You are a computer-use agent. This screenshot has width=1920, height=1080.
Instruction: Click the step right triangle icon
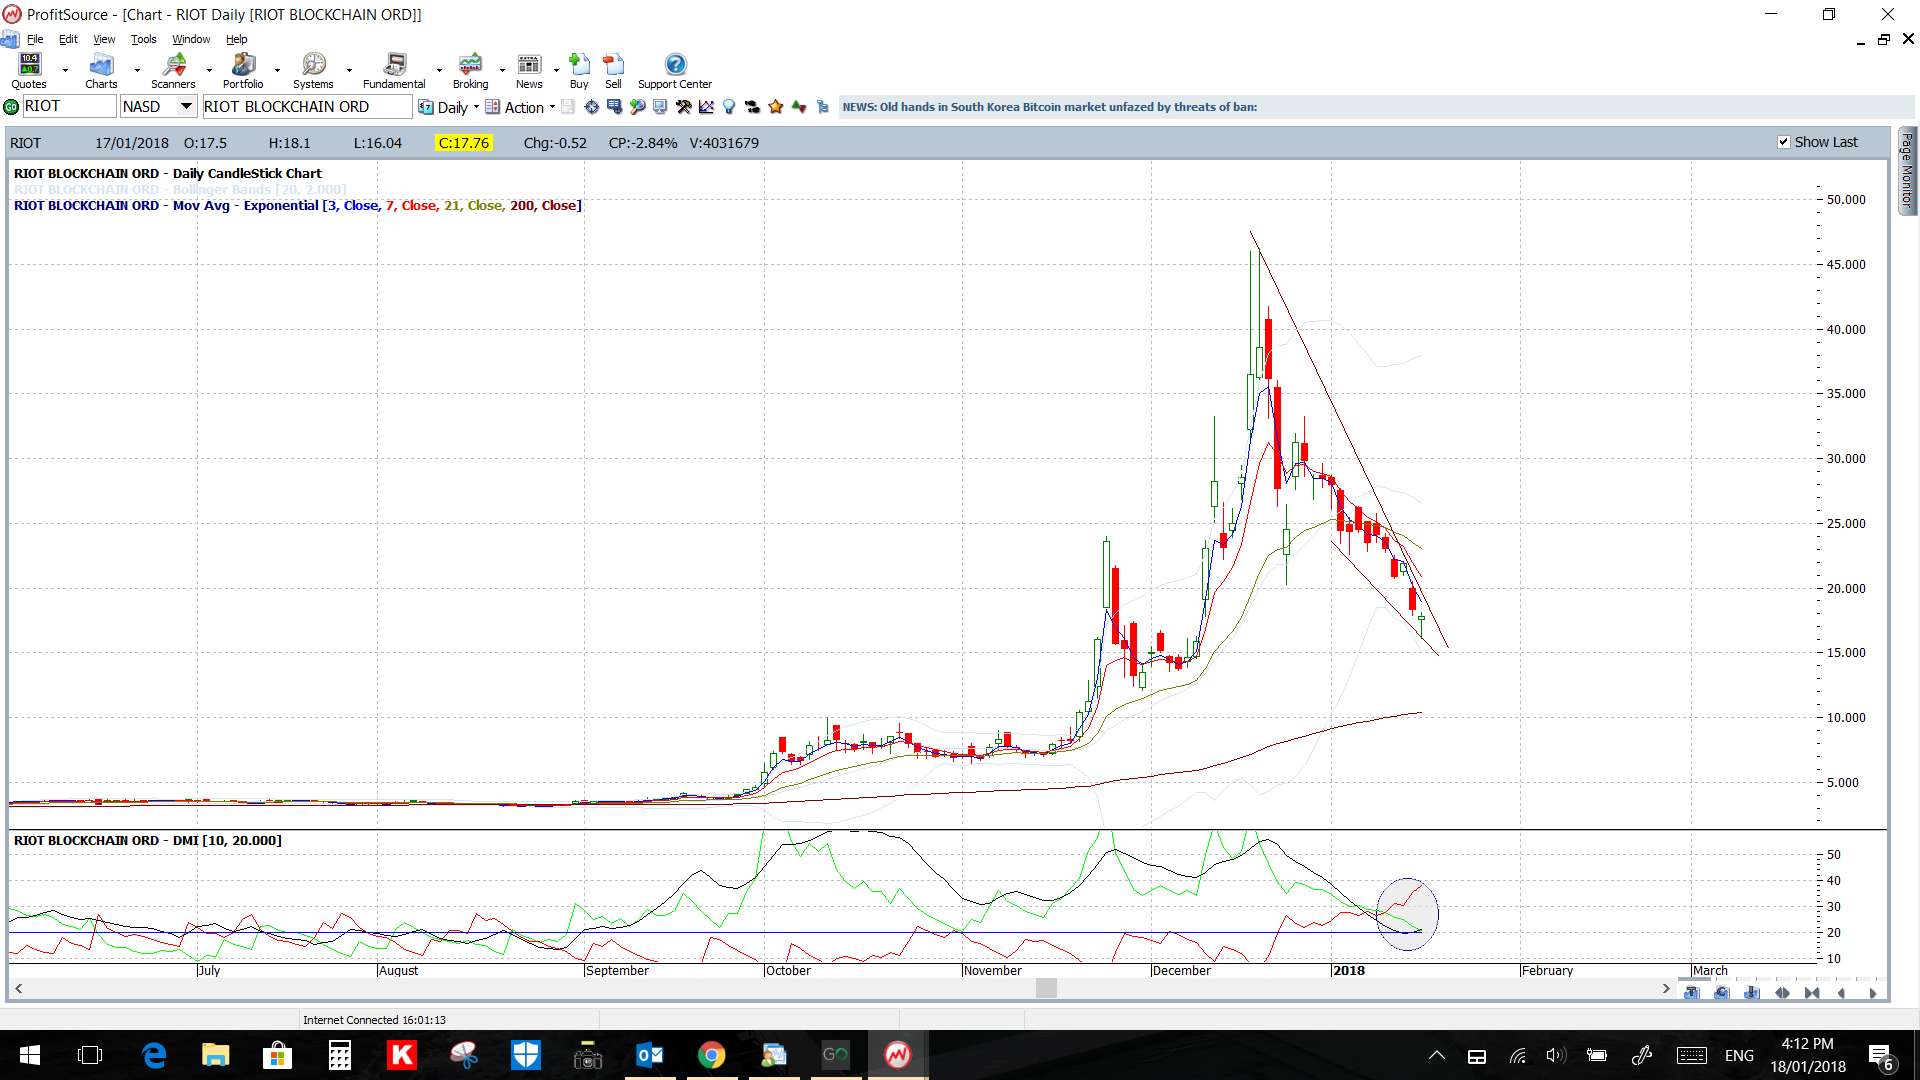point(1873,993)
